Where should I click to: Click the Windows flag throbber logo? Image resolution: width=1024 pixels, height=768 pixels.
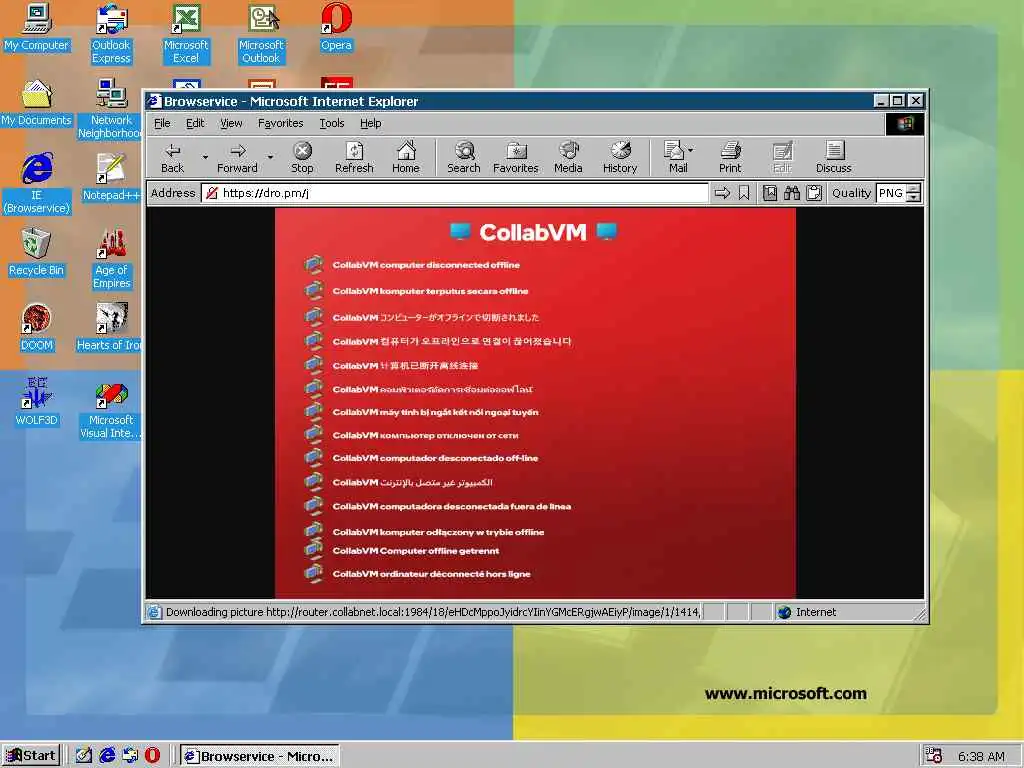tap(904, 123)
